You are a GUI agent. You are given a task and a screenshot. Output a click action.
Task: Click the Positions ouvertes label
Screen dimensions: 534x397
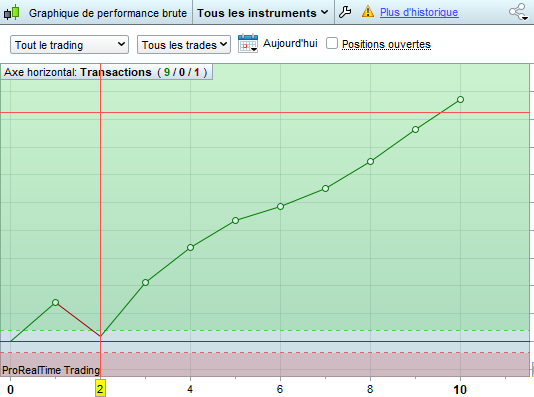tap(386, 44)
